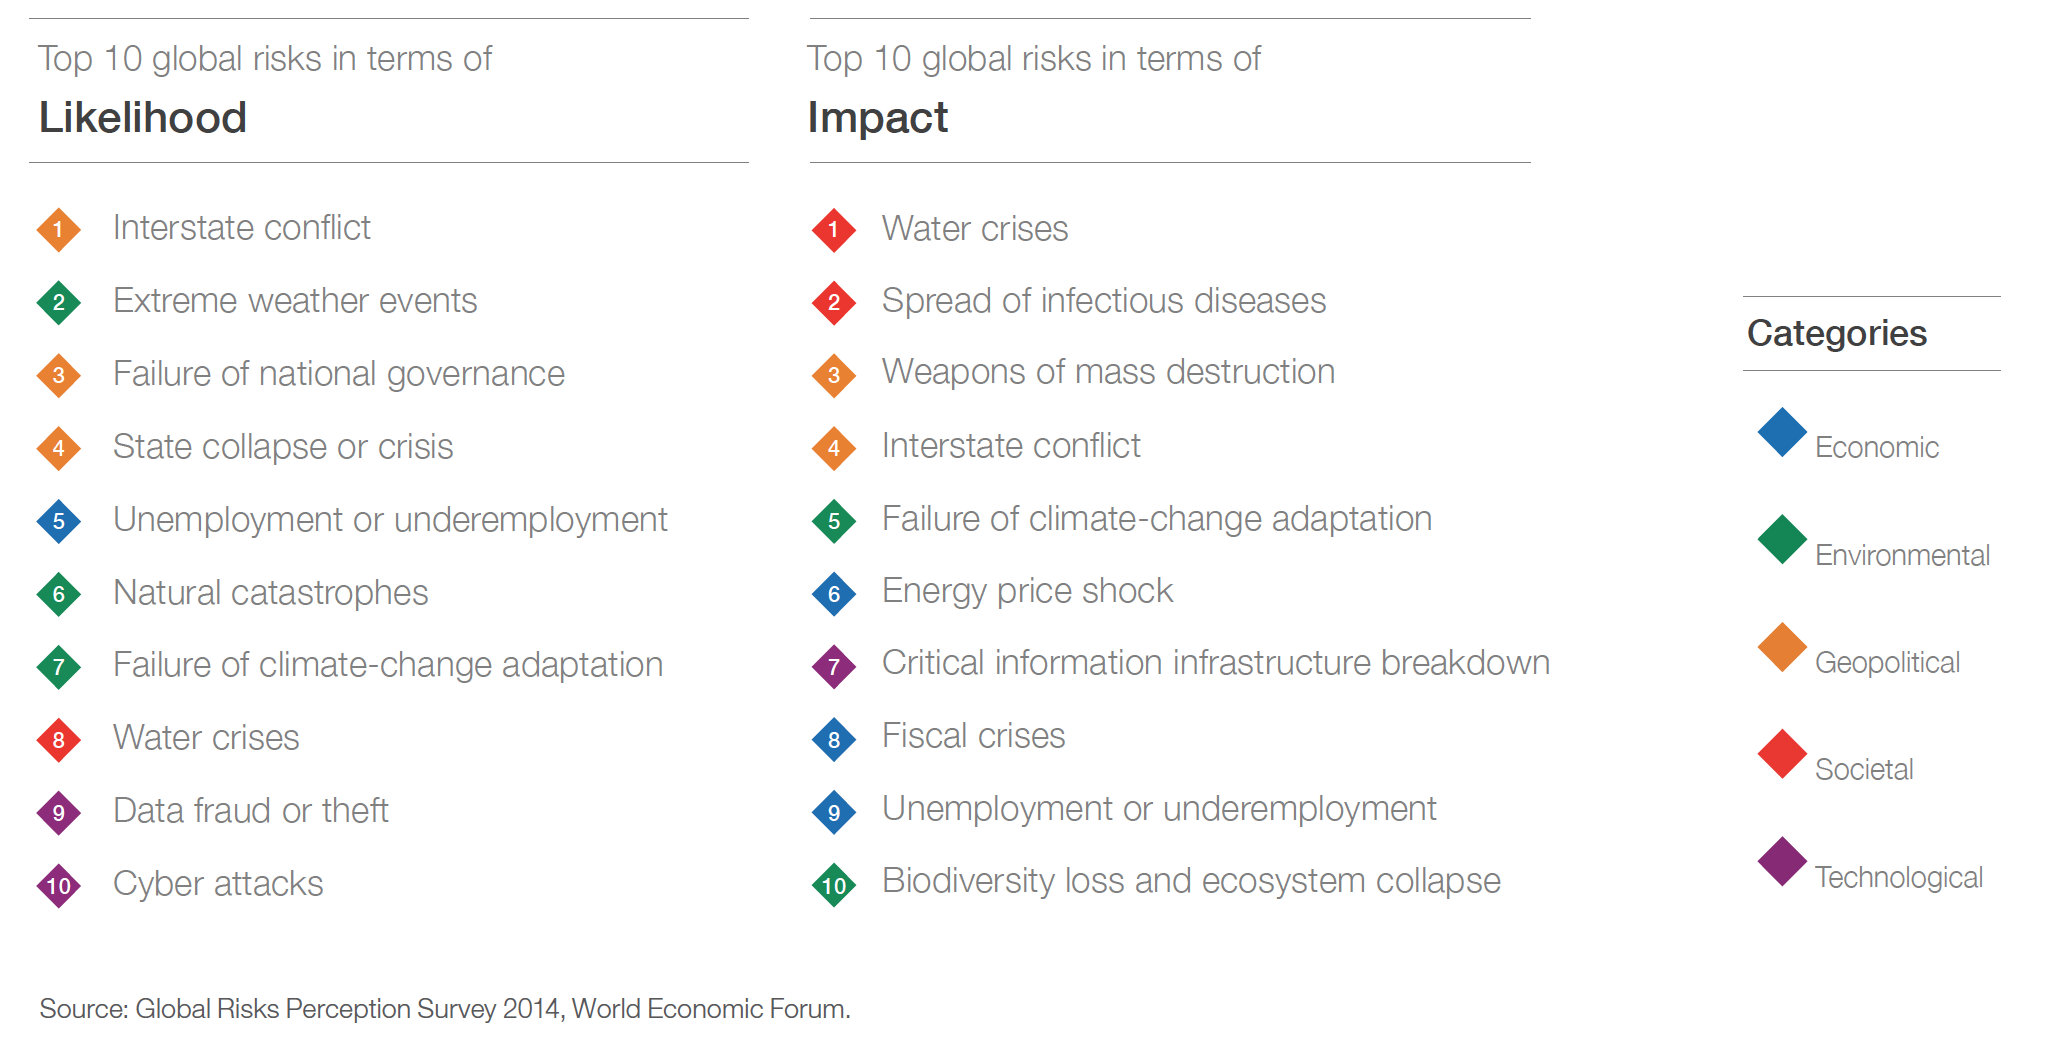Click the blue Economic category diamond
Image resolution: width=2050 pixels, height=1058 pixels.
click(1782, 432)
